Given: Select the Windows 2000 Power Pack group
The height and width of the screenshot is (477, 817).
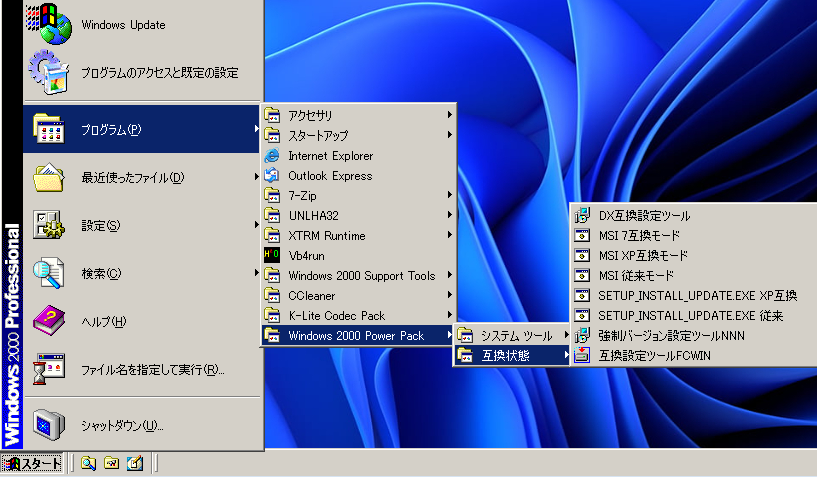Looking at the screenshot, I should tap(359, 335).
